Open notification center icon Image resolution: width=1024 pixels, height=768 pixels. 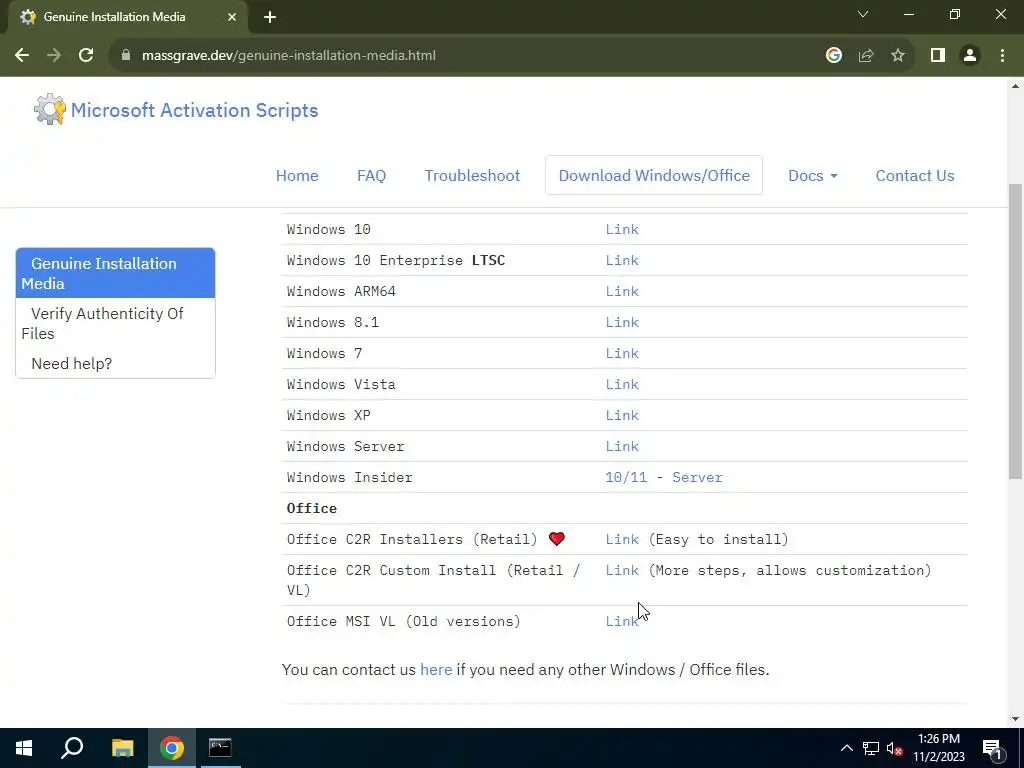pos(992,748)
